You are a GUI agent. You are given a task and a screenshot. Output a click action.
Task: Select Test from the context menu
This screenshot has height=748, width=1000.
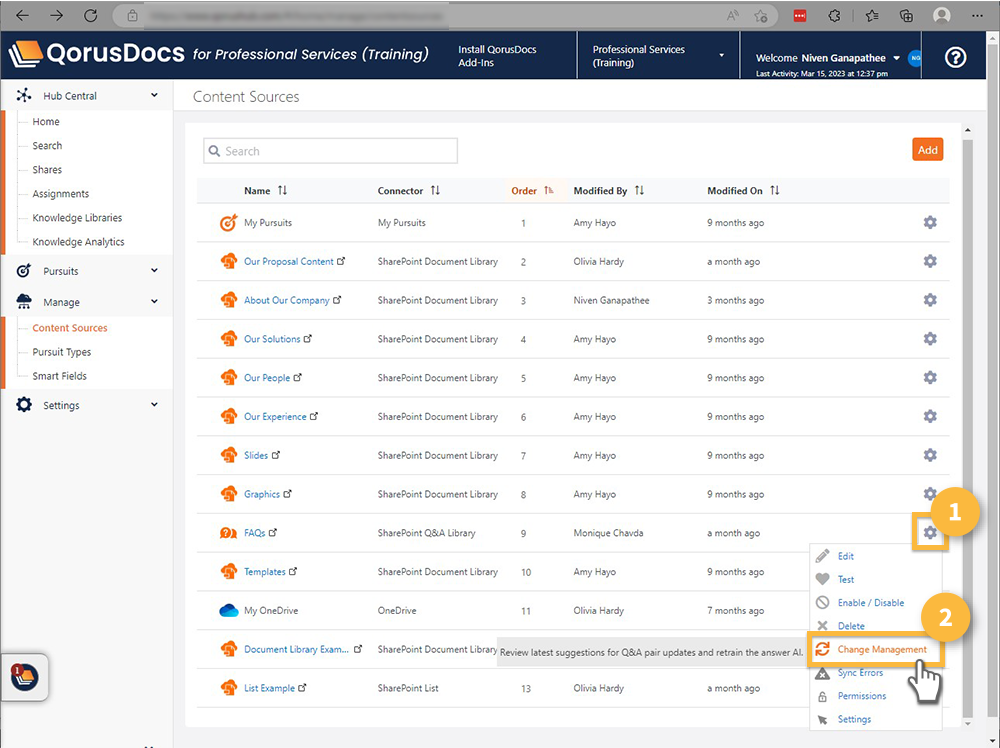846,579
